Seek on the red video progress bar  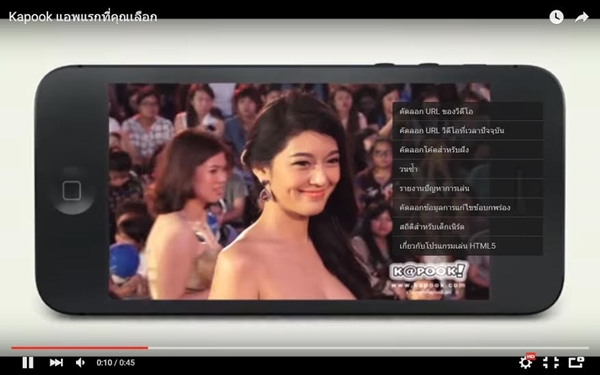(x=300, y=348)
